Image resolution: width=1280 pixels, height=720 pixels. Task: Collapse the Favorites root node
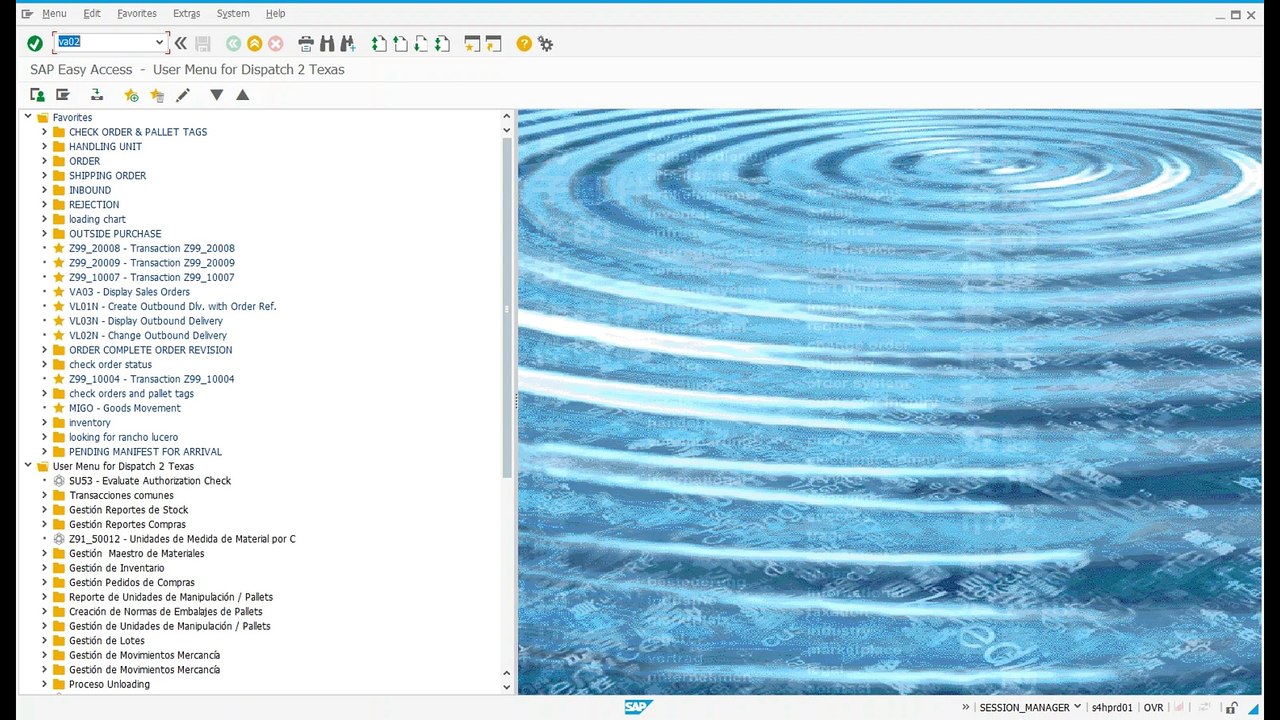[x=28, y=117]
